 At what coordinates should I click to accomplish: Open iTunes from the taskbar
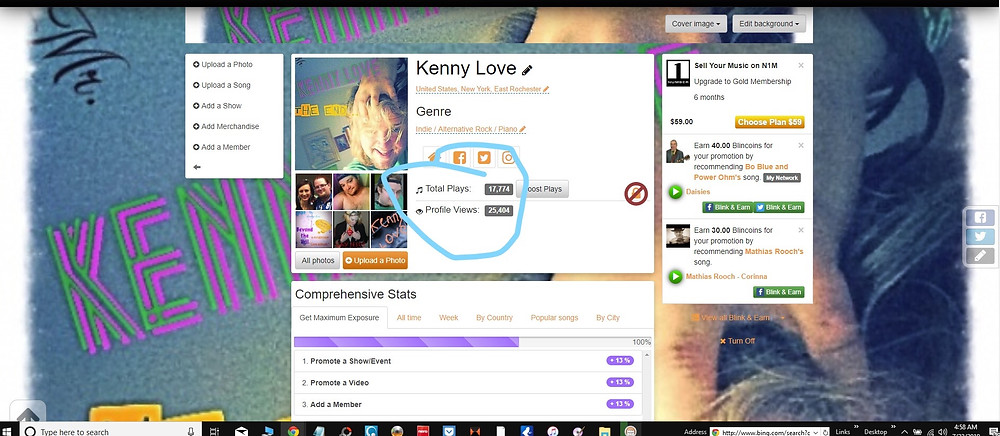point(552,431)
